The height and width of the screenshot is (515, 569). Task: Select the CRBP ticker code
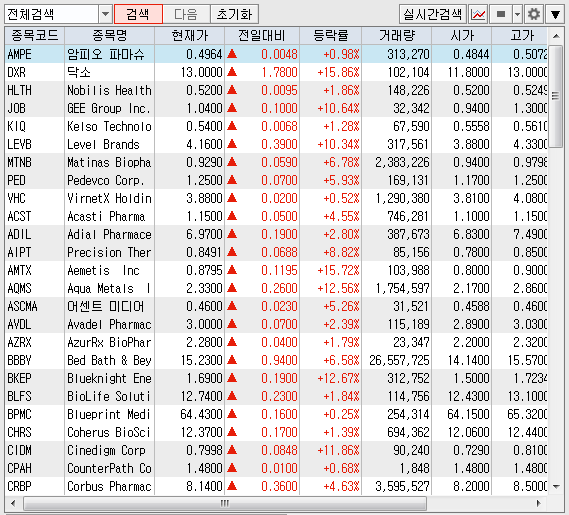click(x=19, y=486)
